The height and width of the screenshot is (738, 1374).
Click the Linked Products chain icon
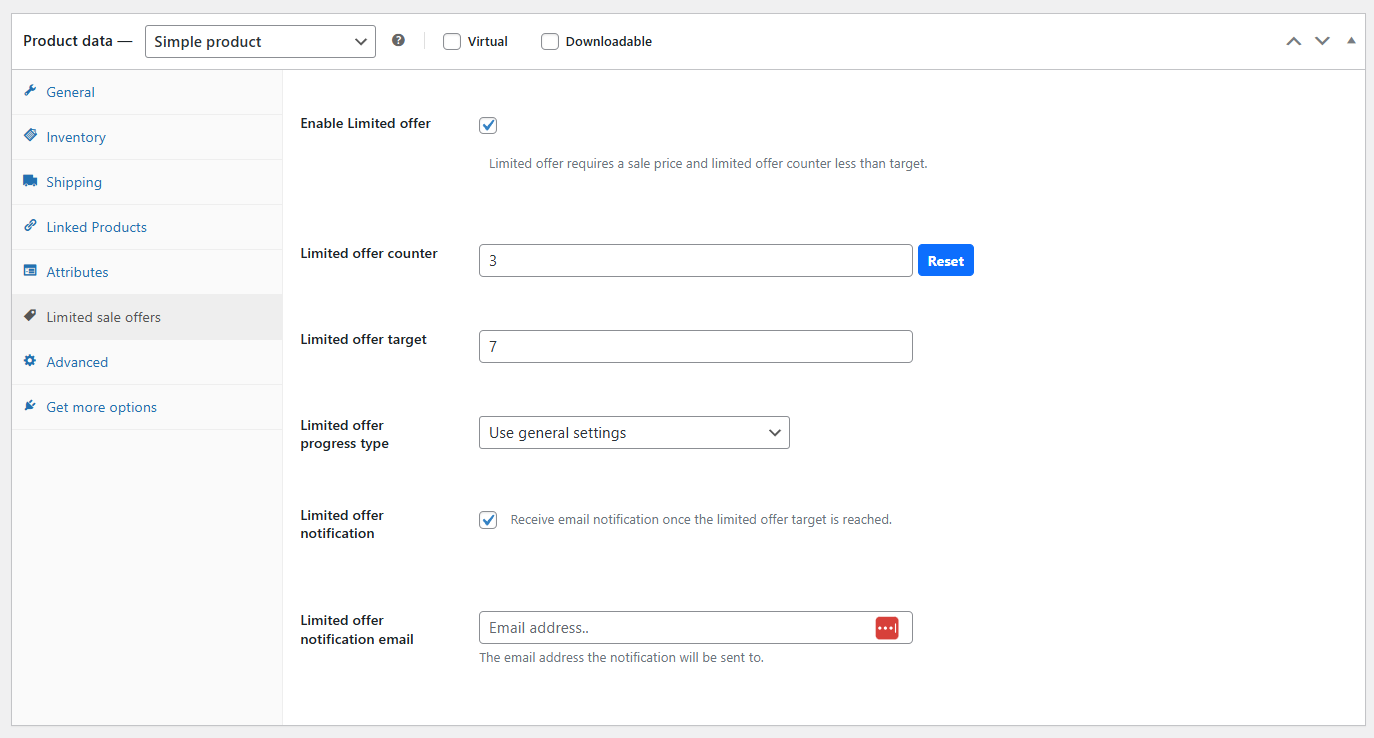coord(30,226)
